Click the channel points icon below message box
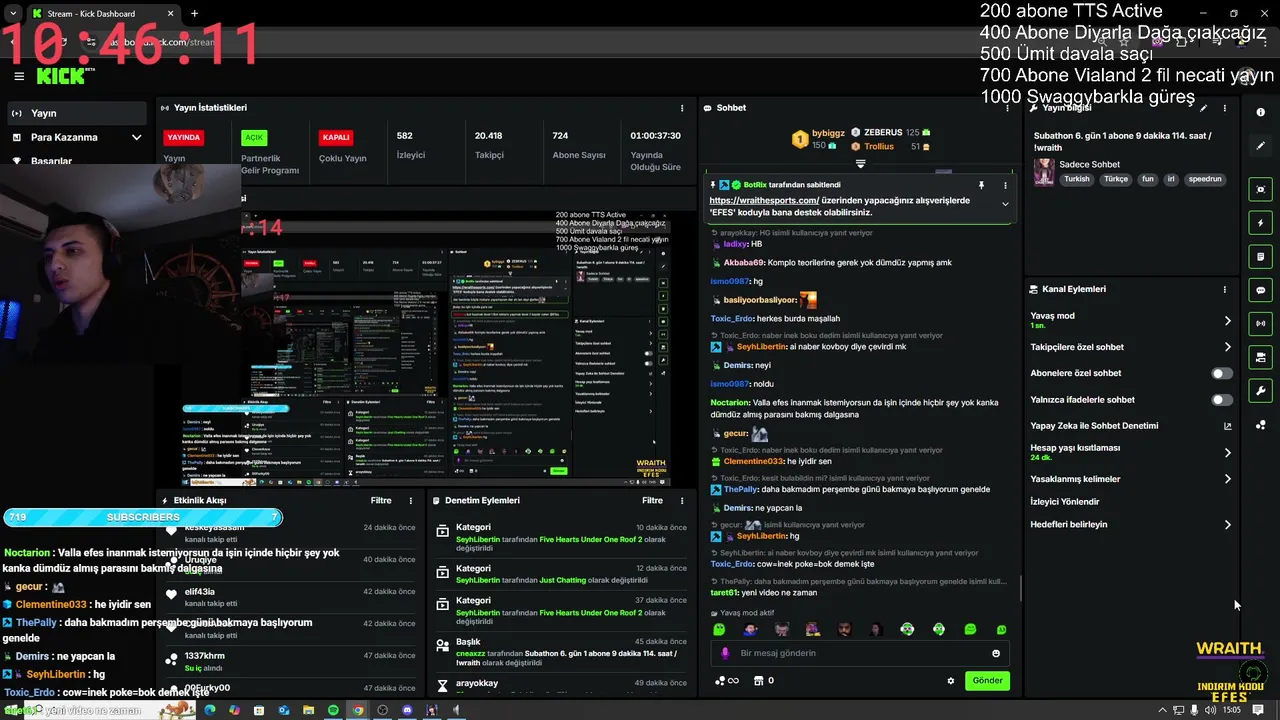Screen dimensions: 1280x720 coord(726,681)
